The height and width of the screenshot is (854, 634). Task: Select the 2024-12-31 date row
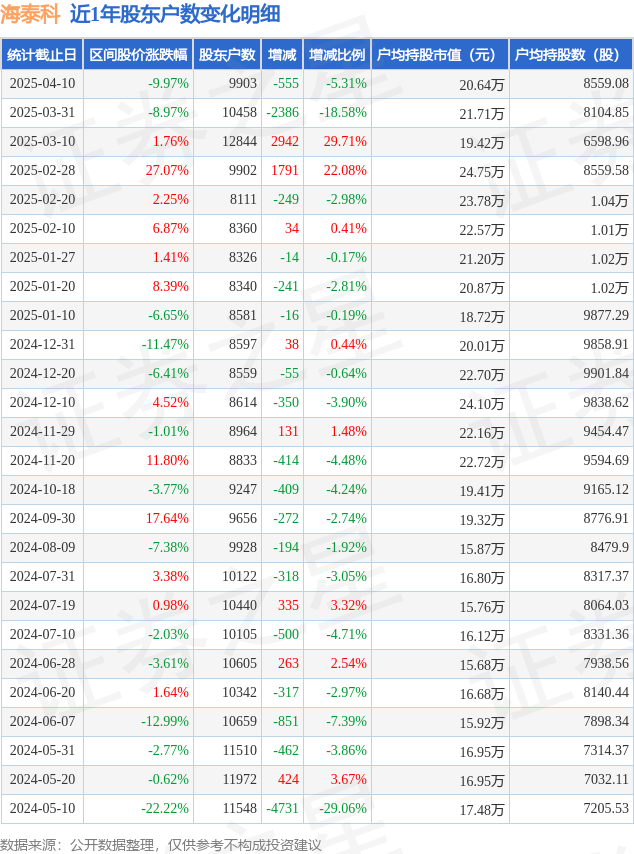click(317, 345)
